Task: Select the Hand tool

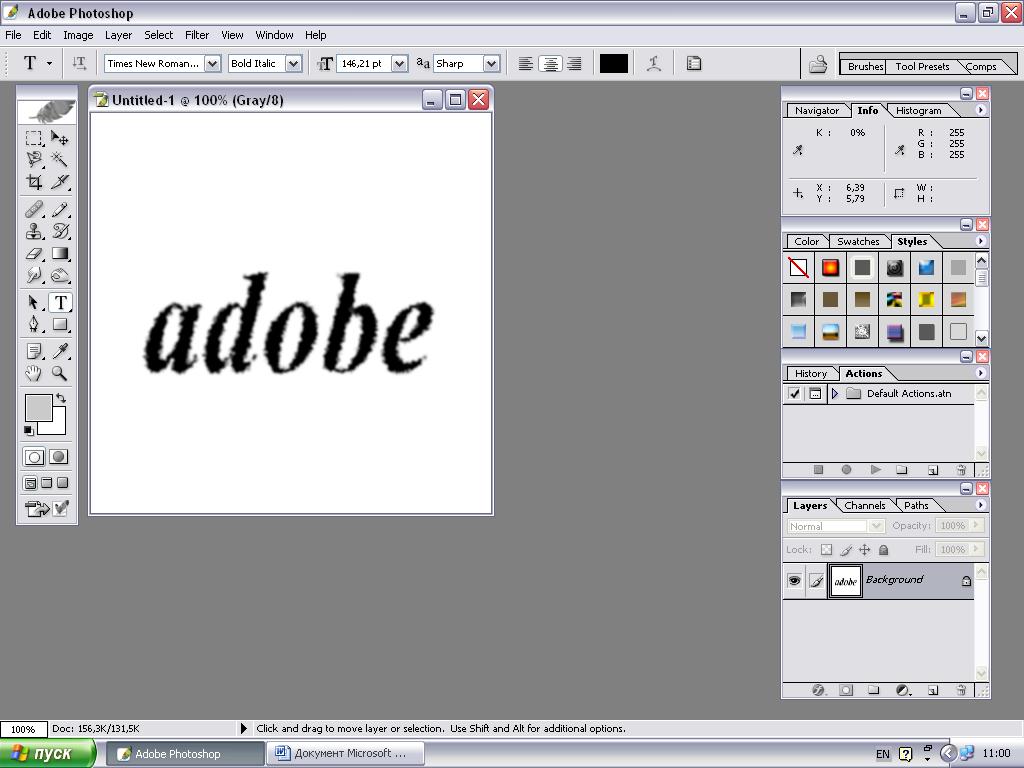Action: tap(34, 374)
